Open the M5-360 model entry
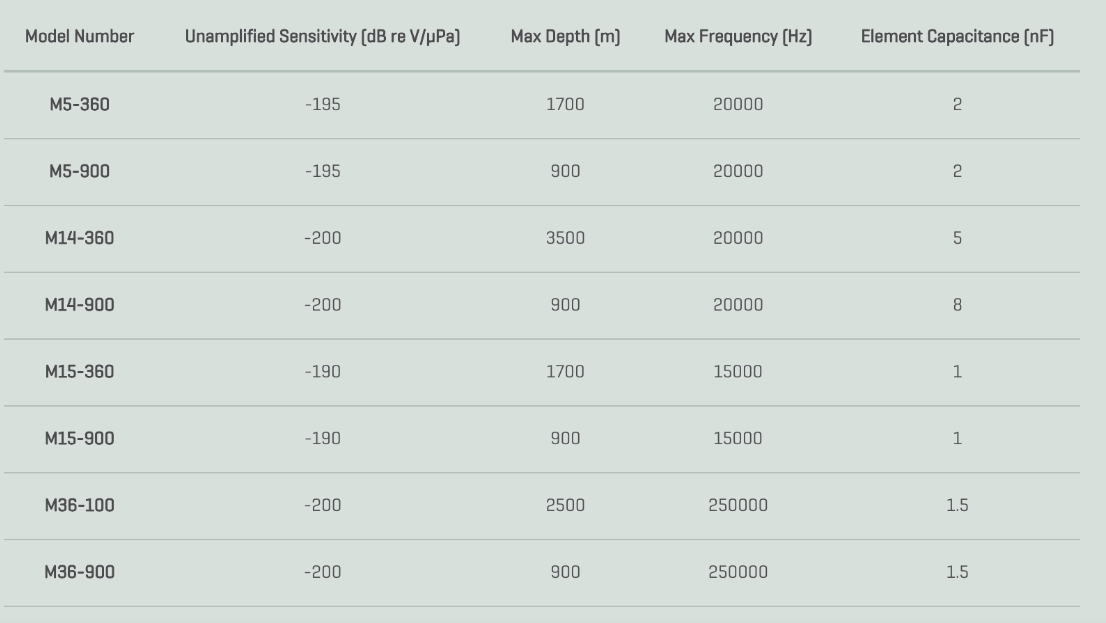This screenshot has width=1106, height=623. point(80,104)
